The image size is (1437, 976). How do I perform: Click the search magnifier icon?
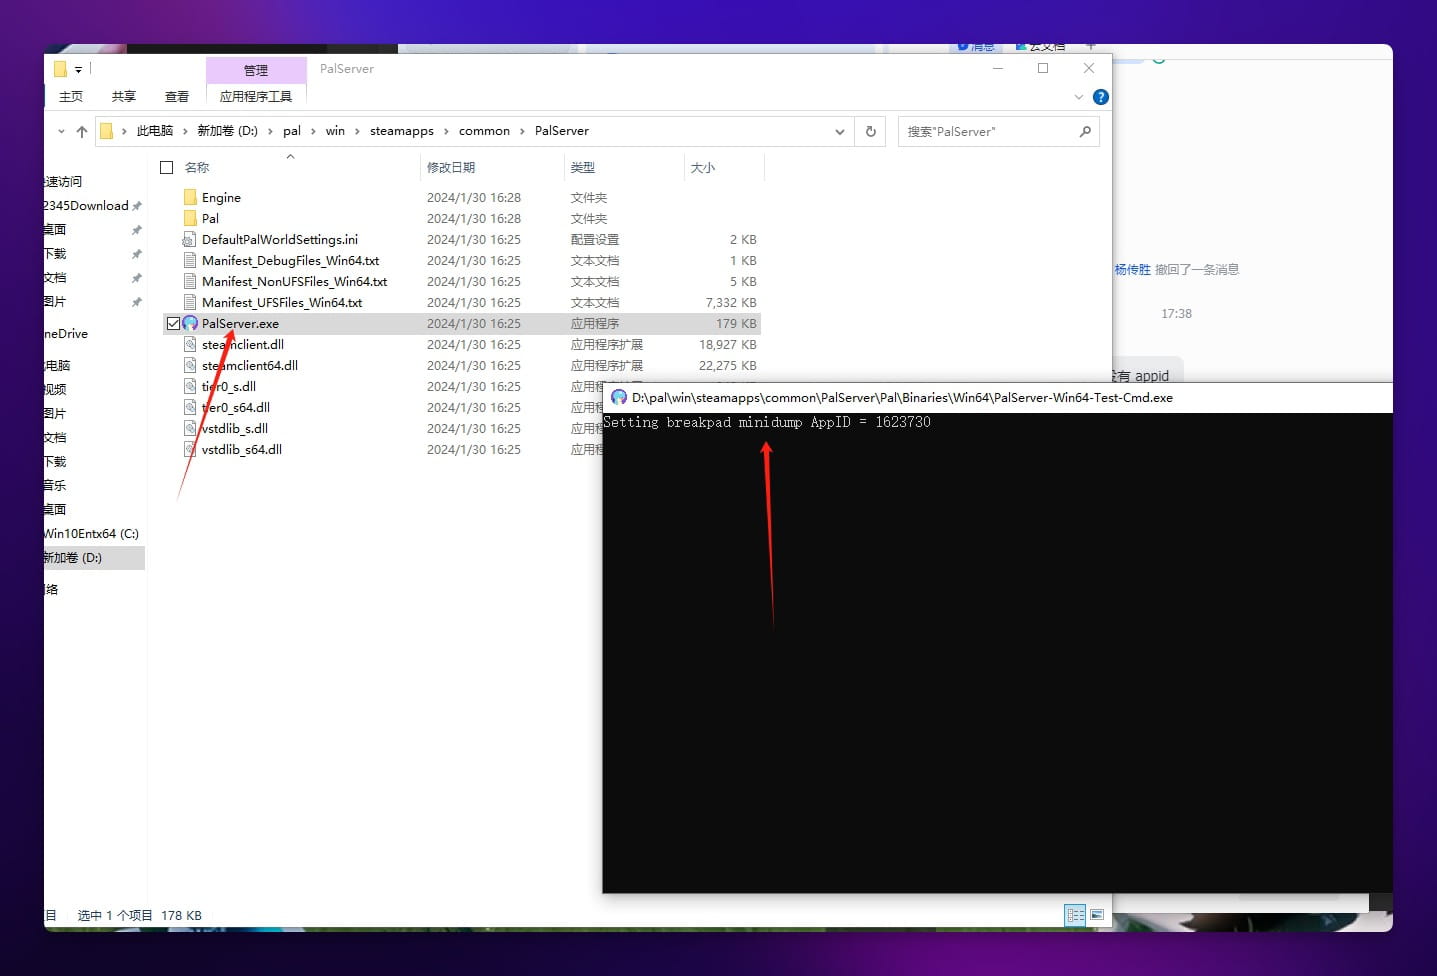pos(1085,131)
